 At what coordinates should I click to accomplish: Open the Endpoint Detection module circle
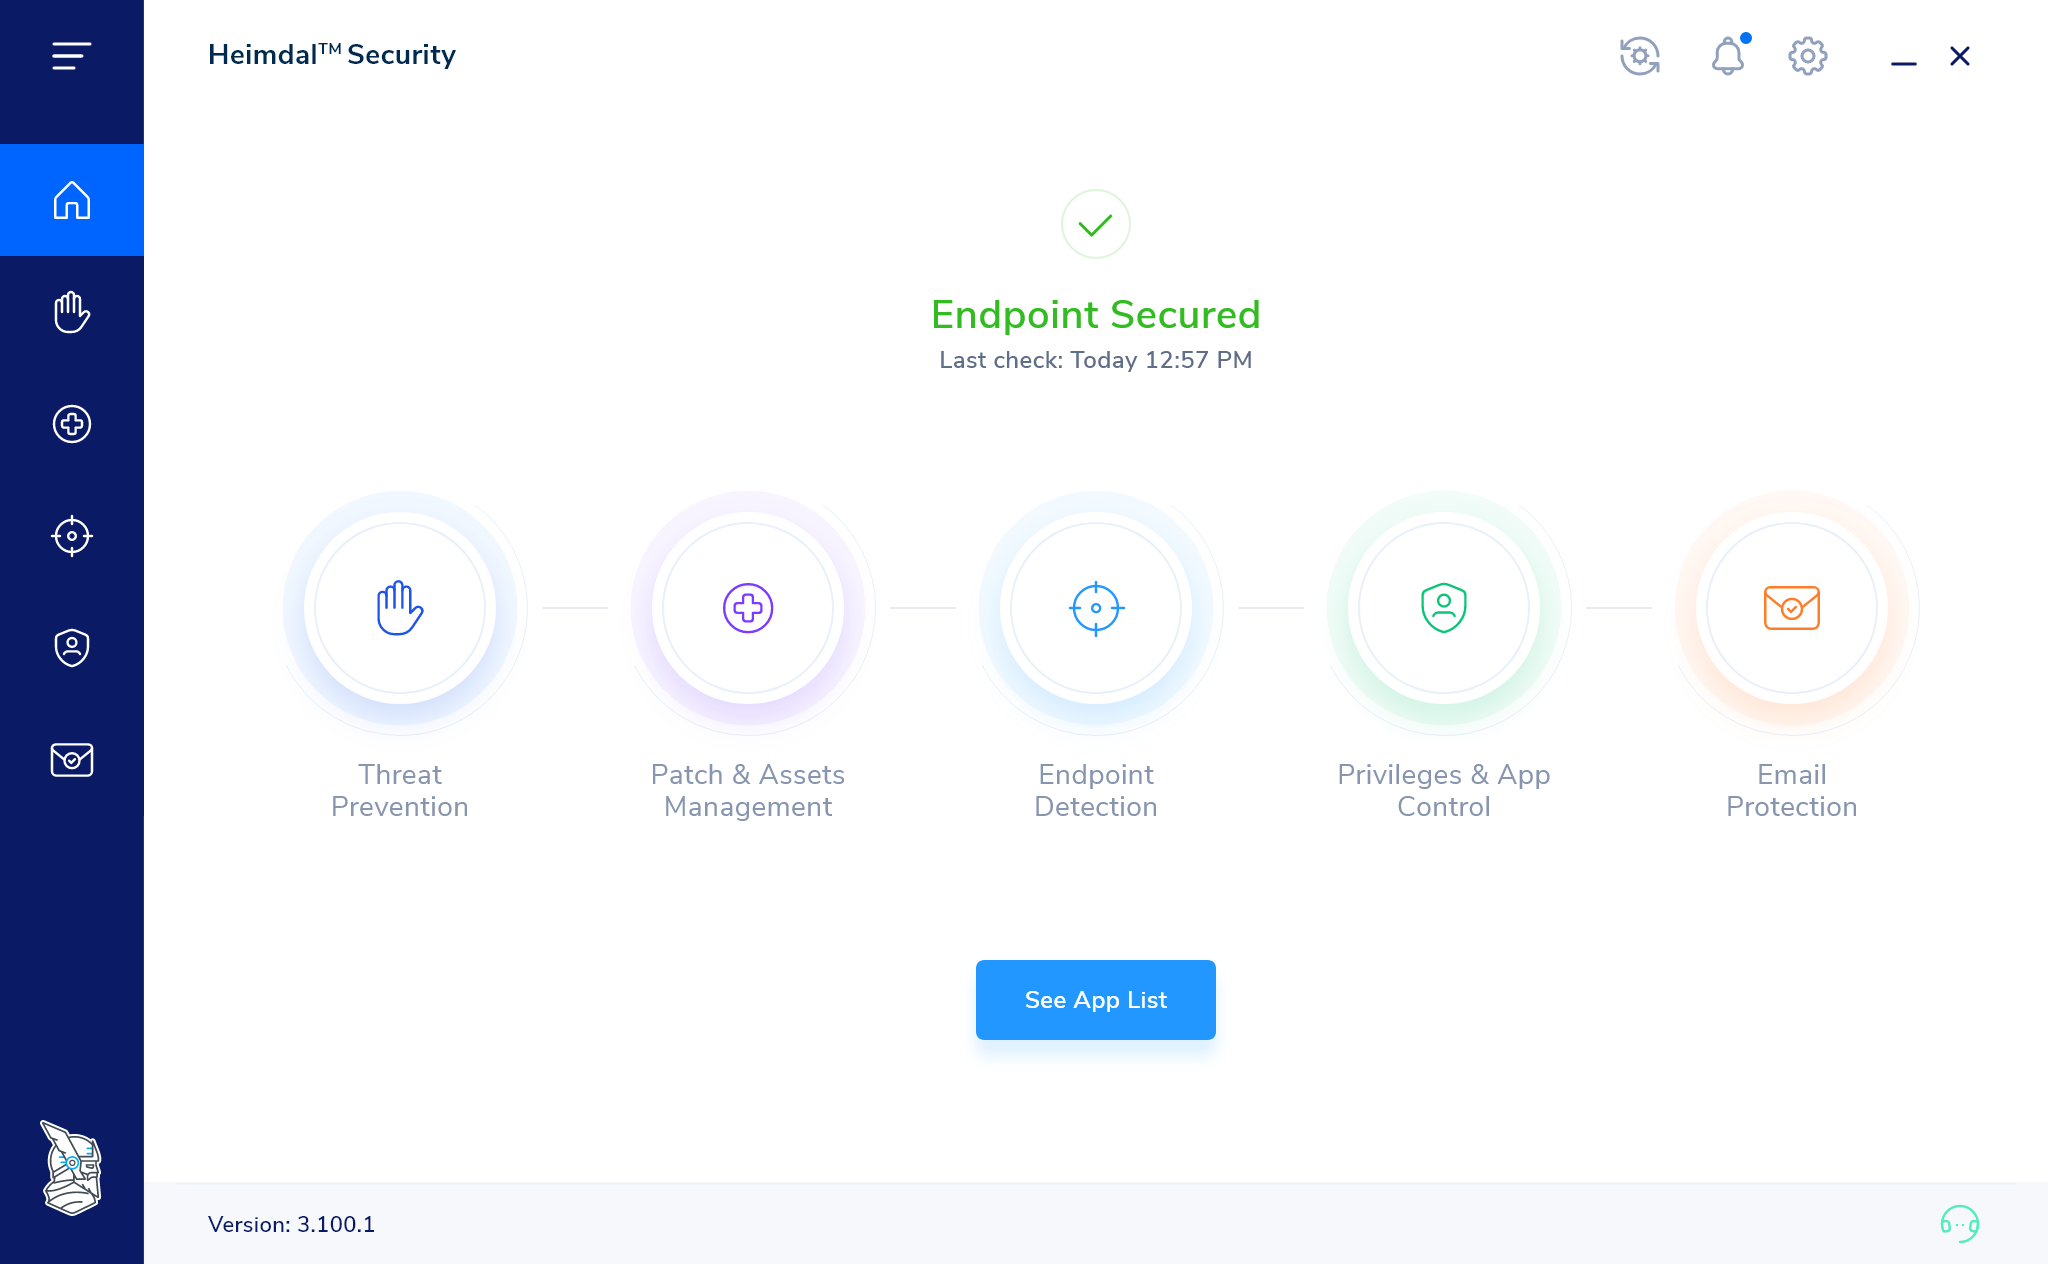[x=1096, y=608]
